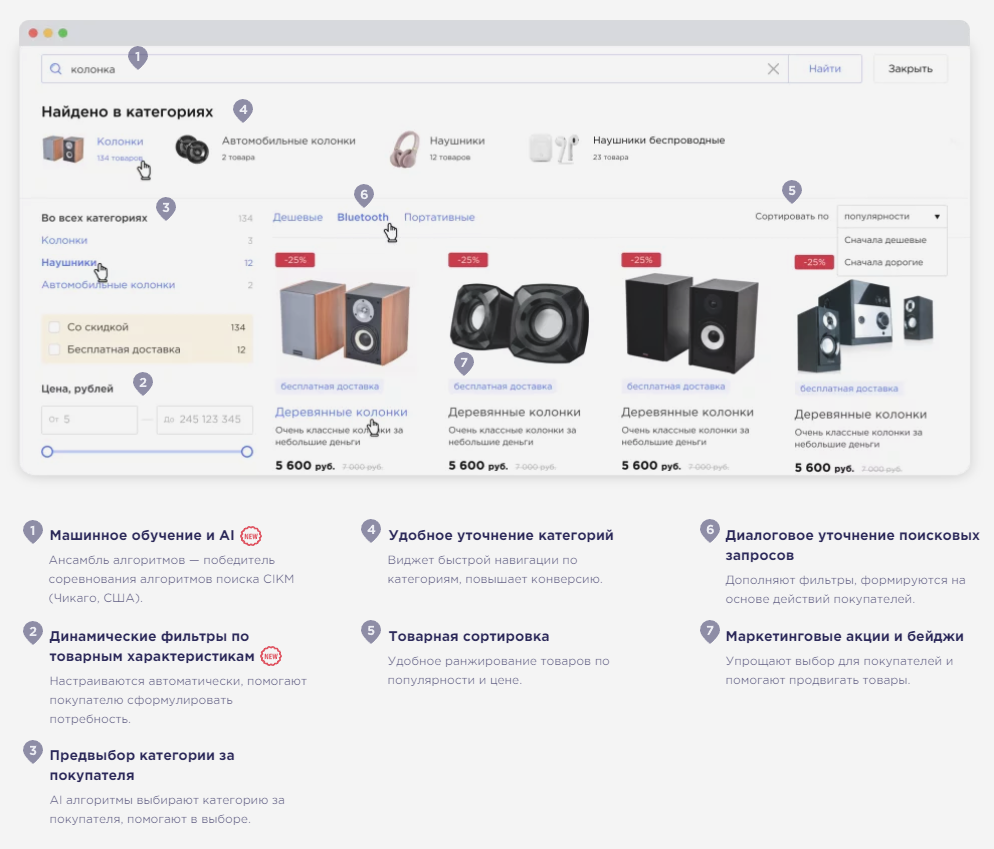This screenshot has height=849, width=994.
Task: Select the Наушники found-category label
Action: pyautogui.click(x=457, y=141)
